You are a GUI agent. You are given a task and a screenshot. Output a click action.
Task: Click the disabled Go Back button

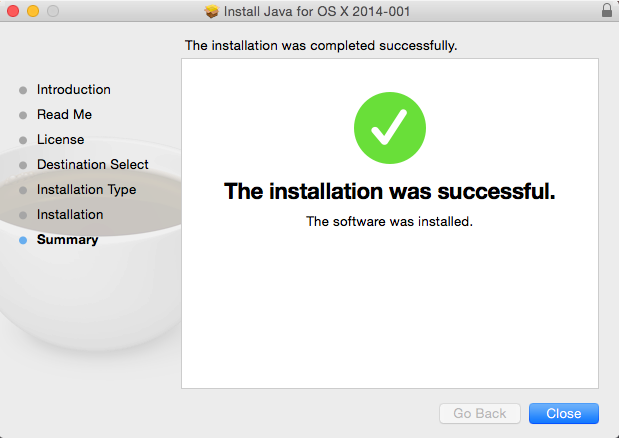pos(480,413)
